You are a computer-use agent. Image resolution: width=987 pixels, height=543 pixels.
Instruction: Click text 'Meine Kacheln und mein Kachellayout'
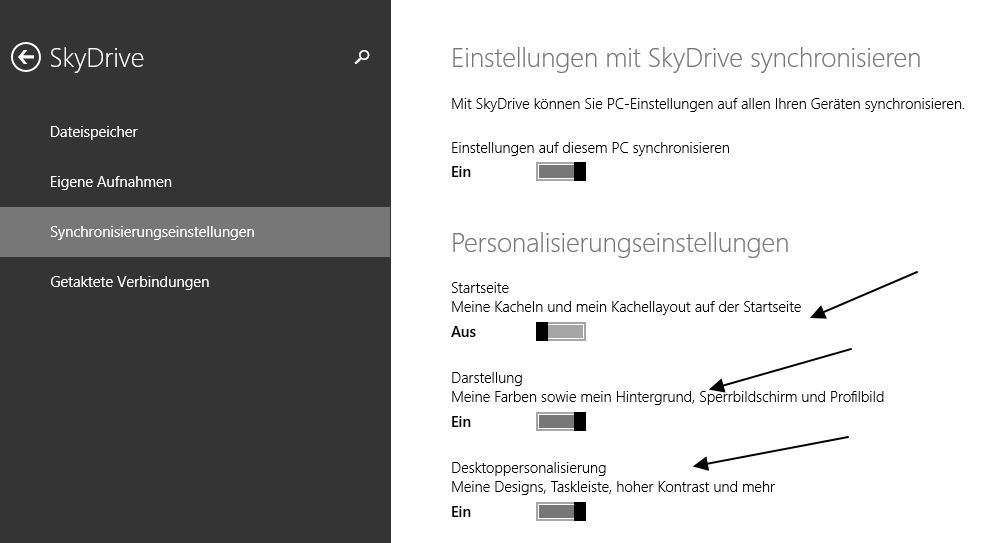click(x=572, y=307)
